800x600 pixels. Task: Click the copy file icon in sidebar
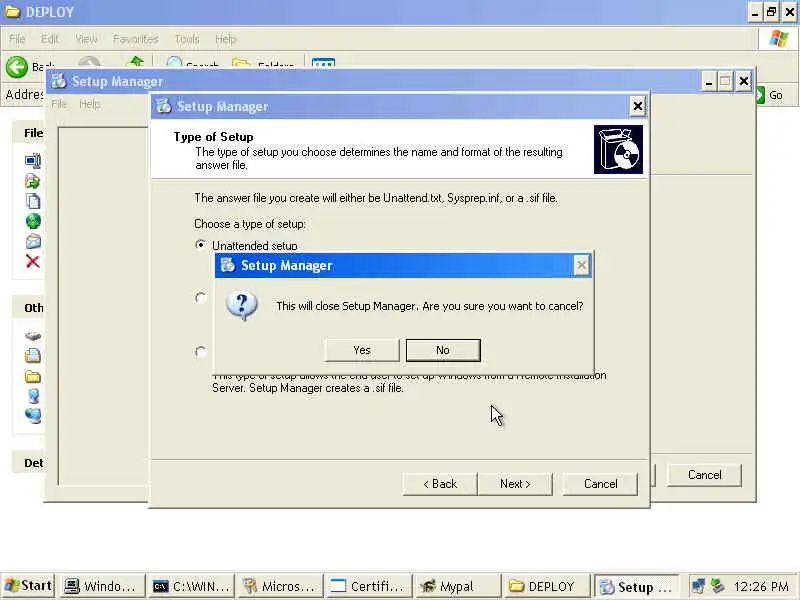pos(33,201)
